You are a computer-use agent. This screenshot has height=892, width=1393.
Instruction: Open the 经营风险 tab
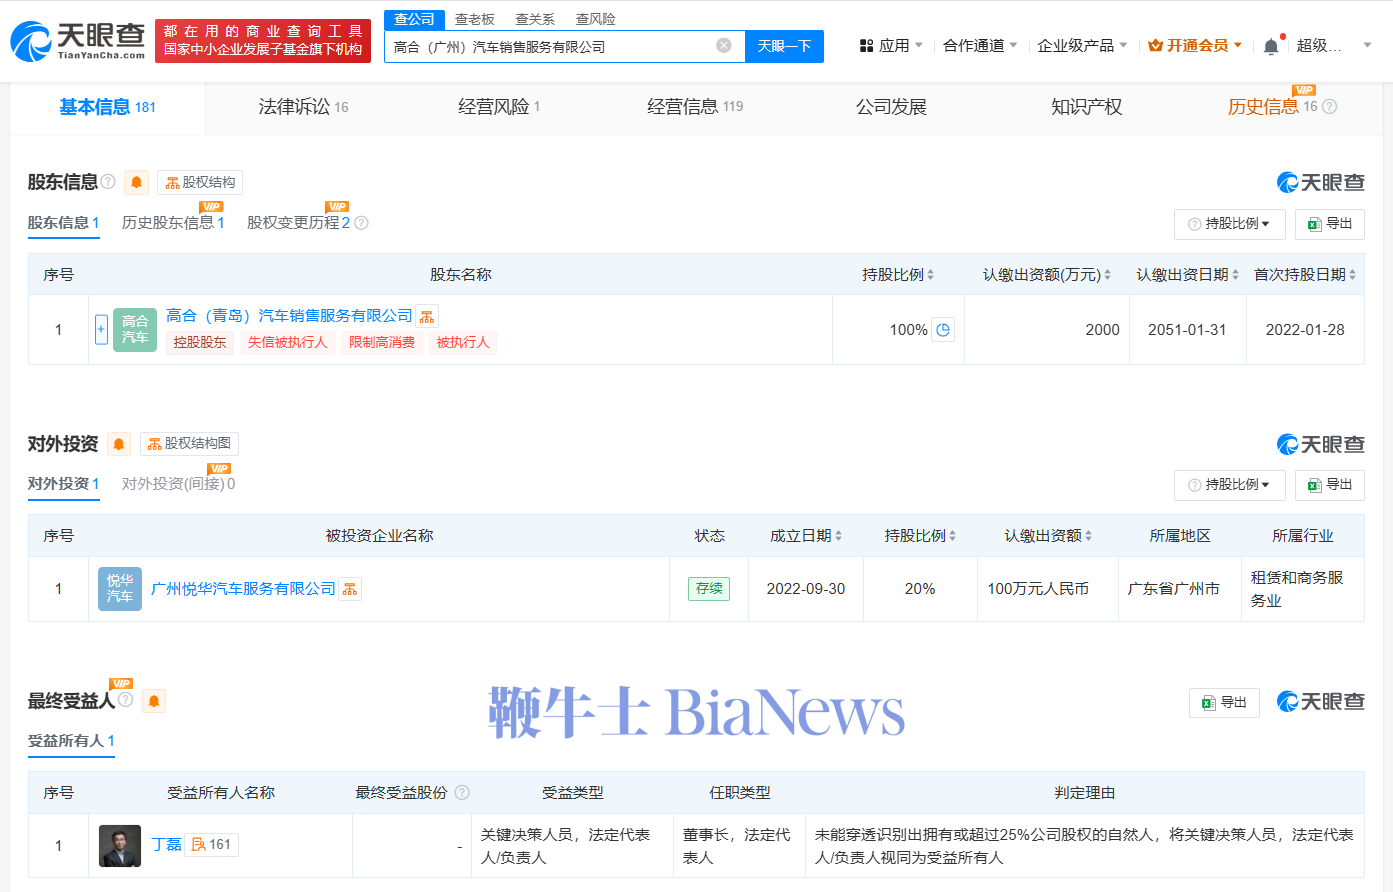[499, 107]
